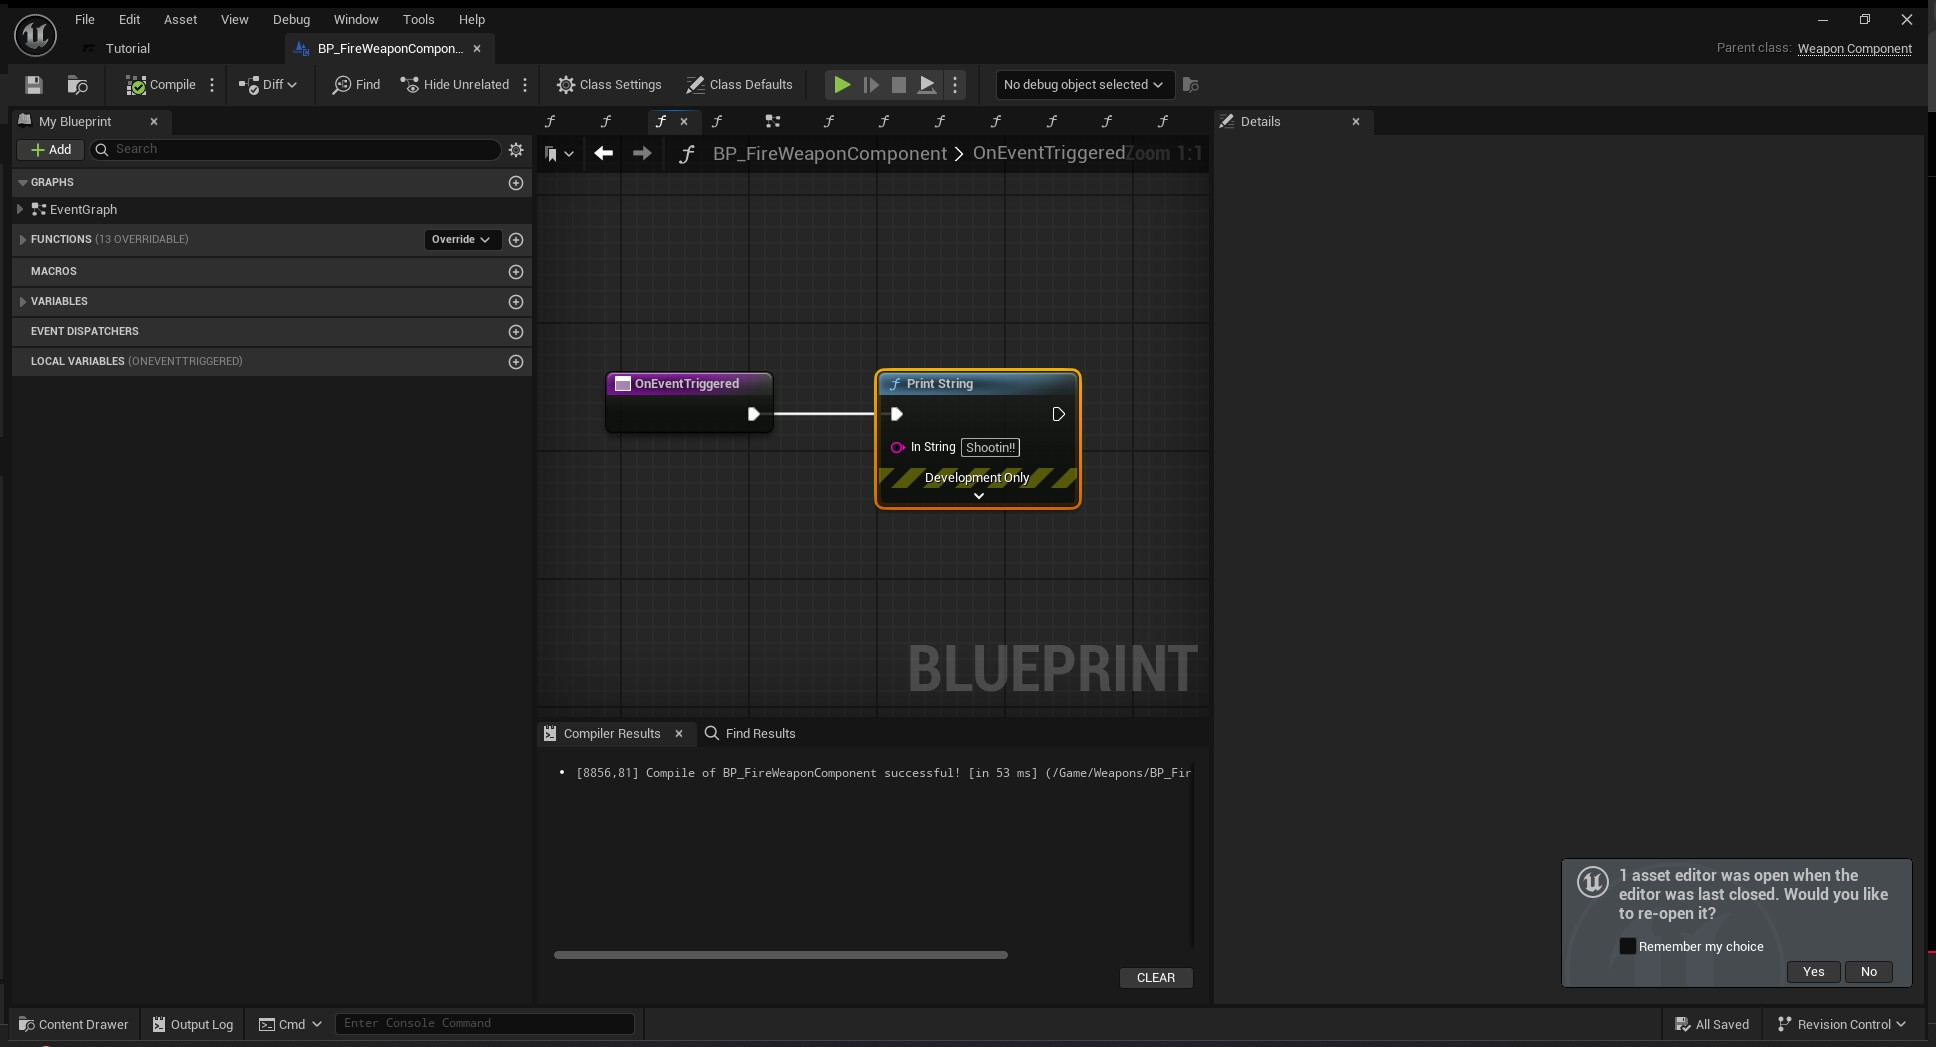The width and height of the screenshot is (1936, 1047).
Task: Navigate back in graph history
Action: [603, 153]
